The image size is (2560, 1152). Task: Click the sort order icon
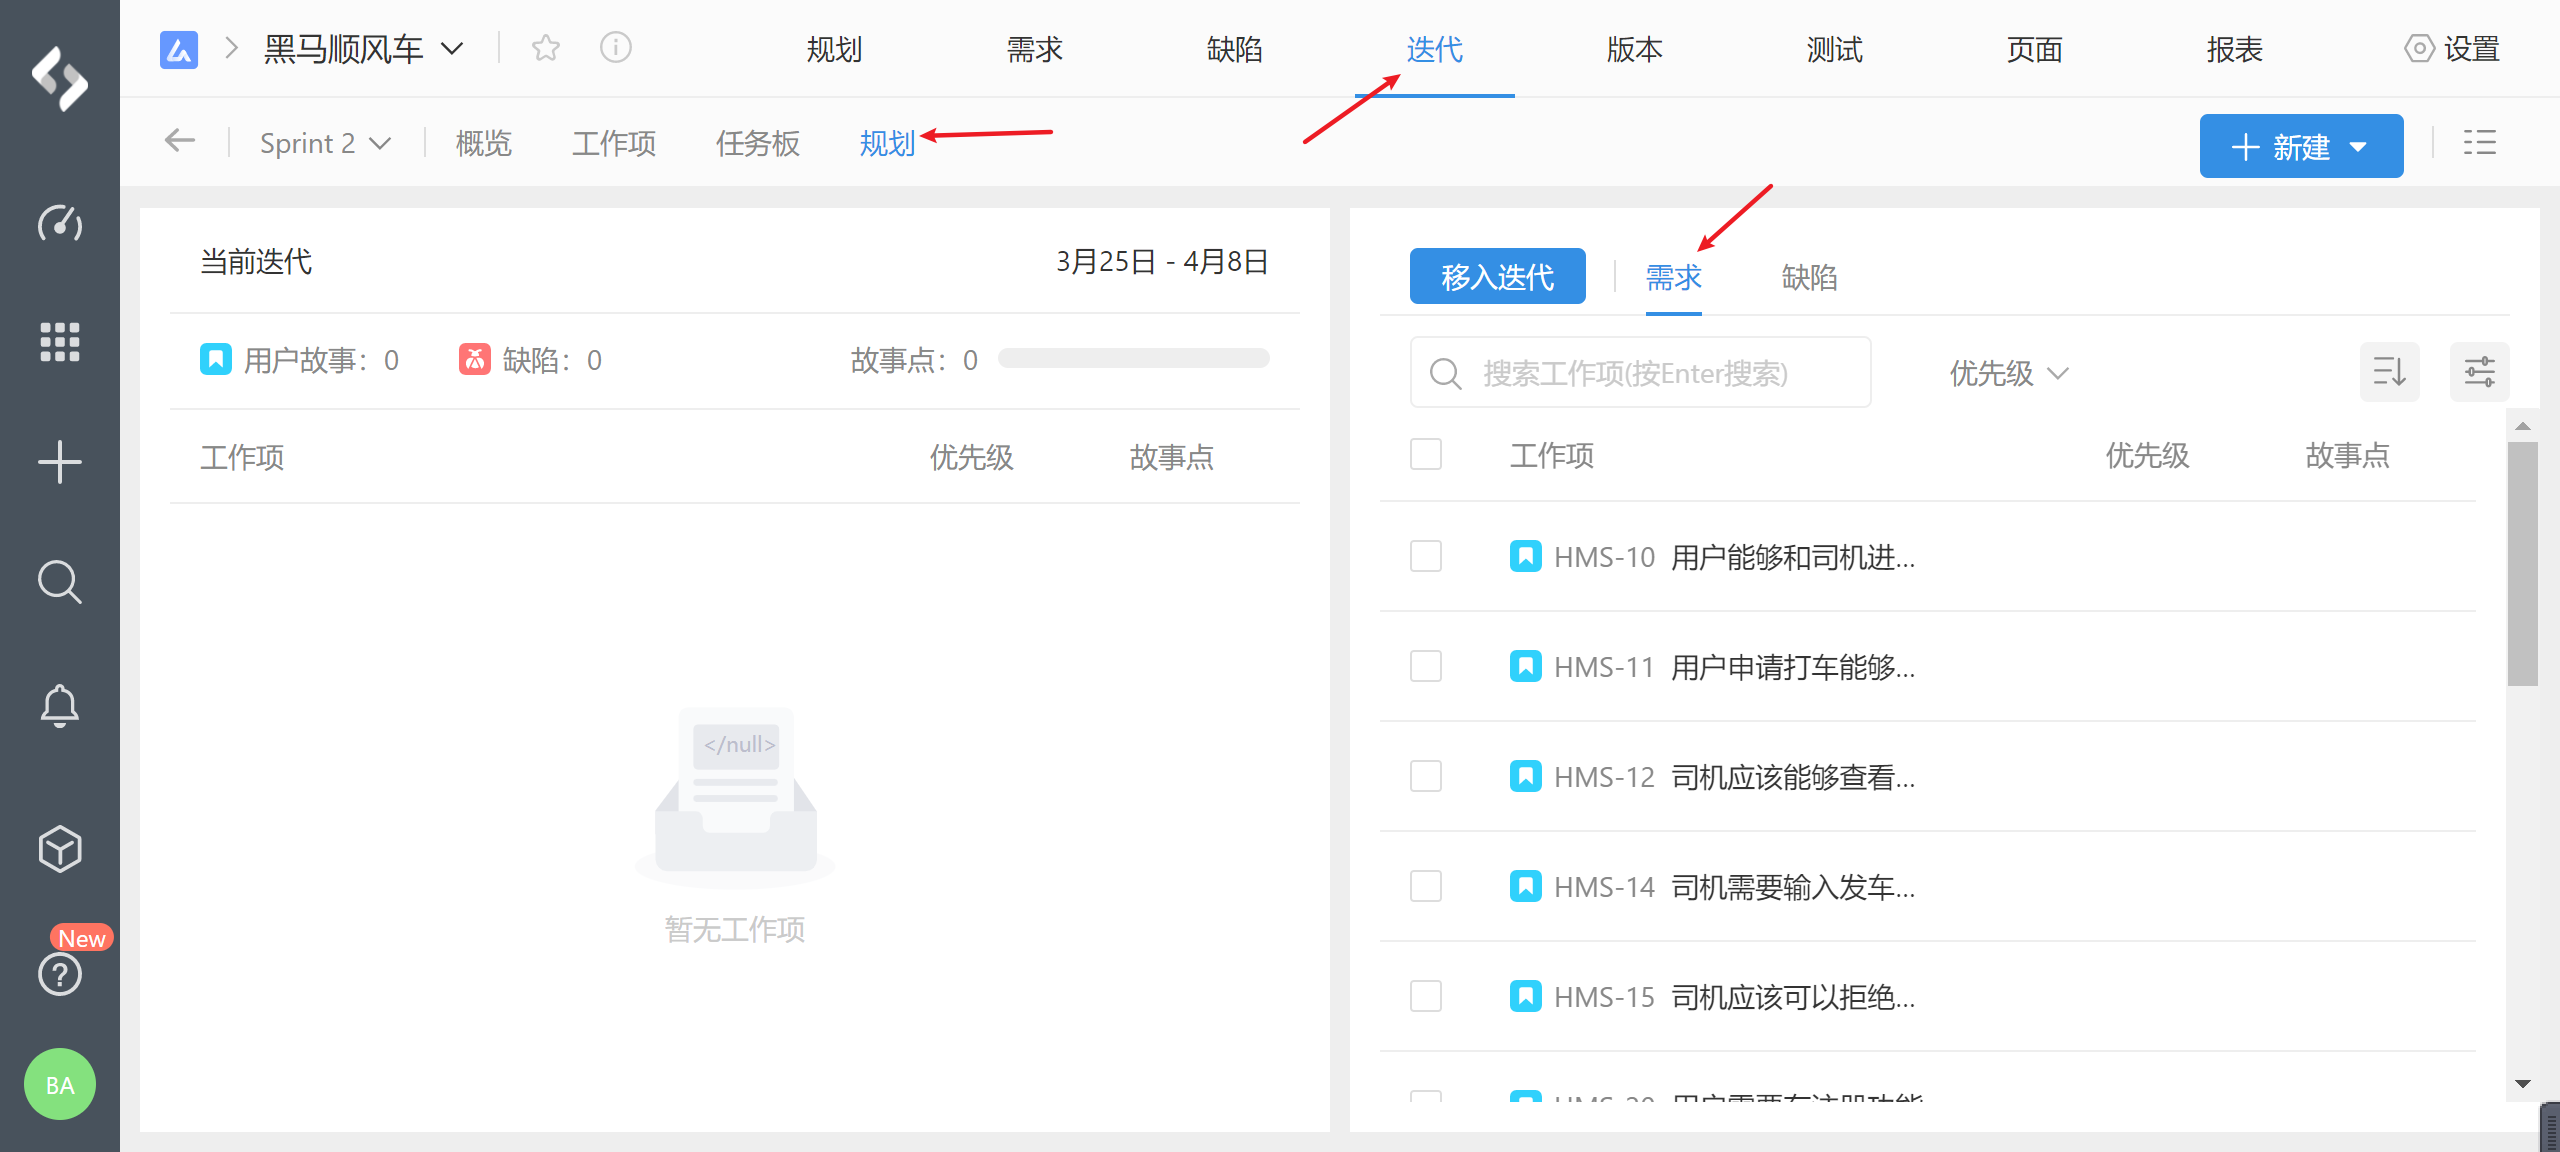click(x=2390, y=372)
